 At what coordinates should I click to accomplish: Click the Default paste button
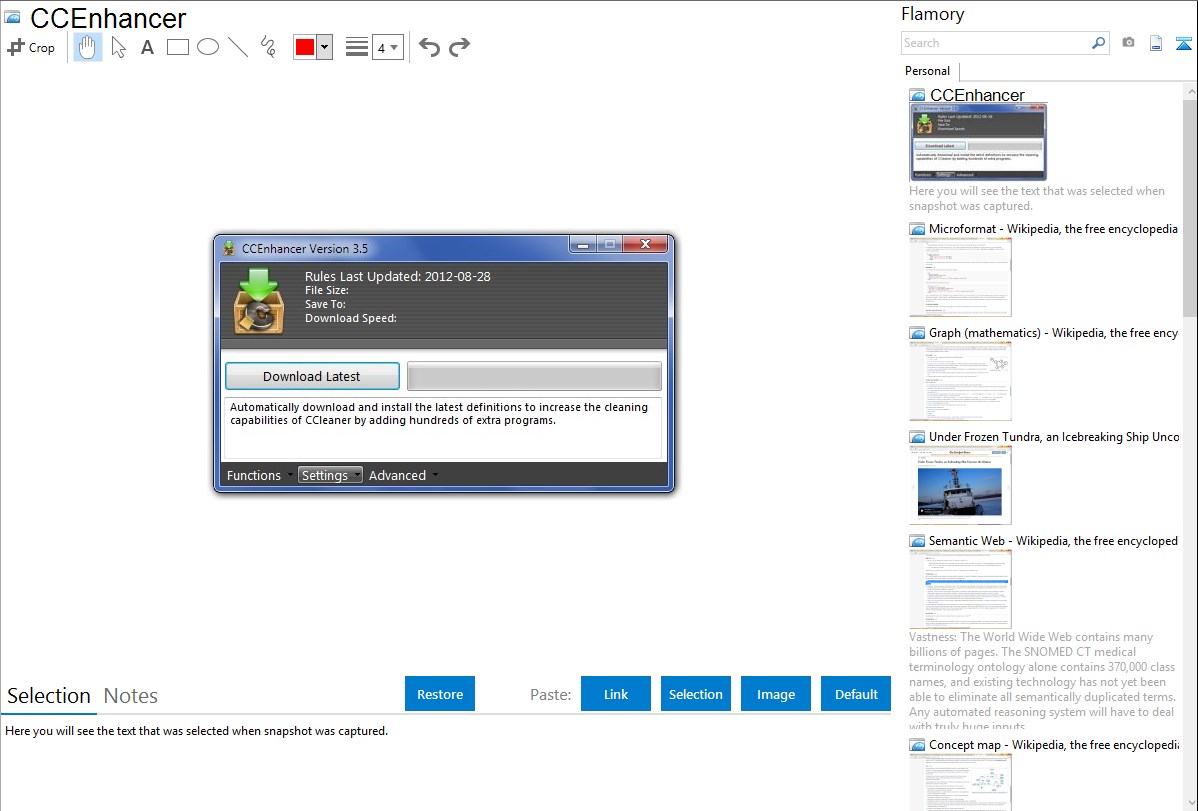856,694
